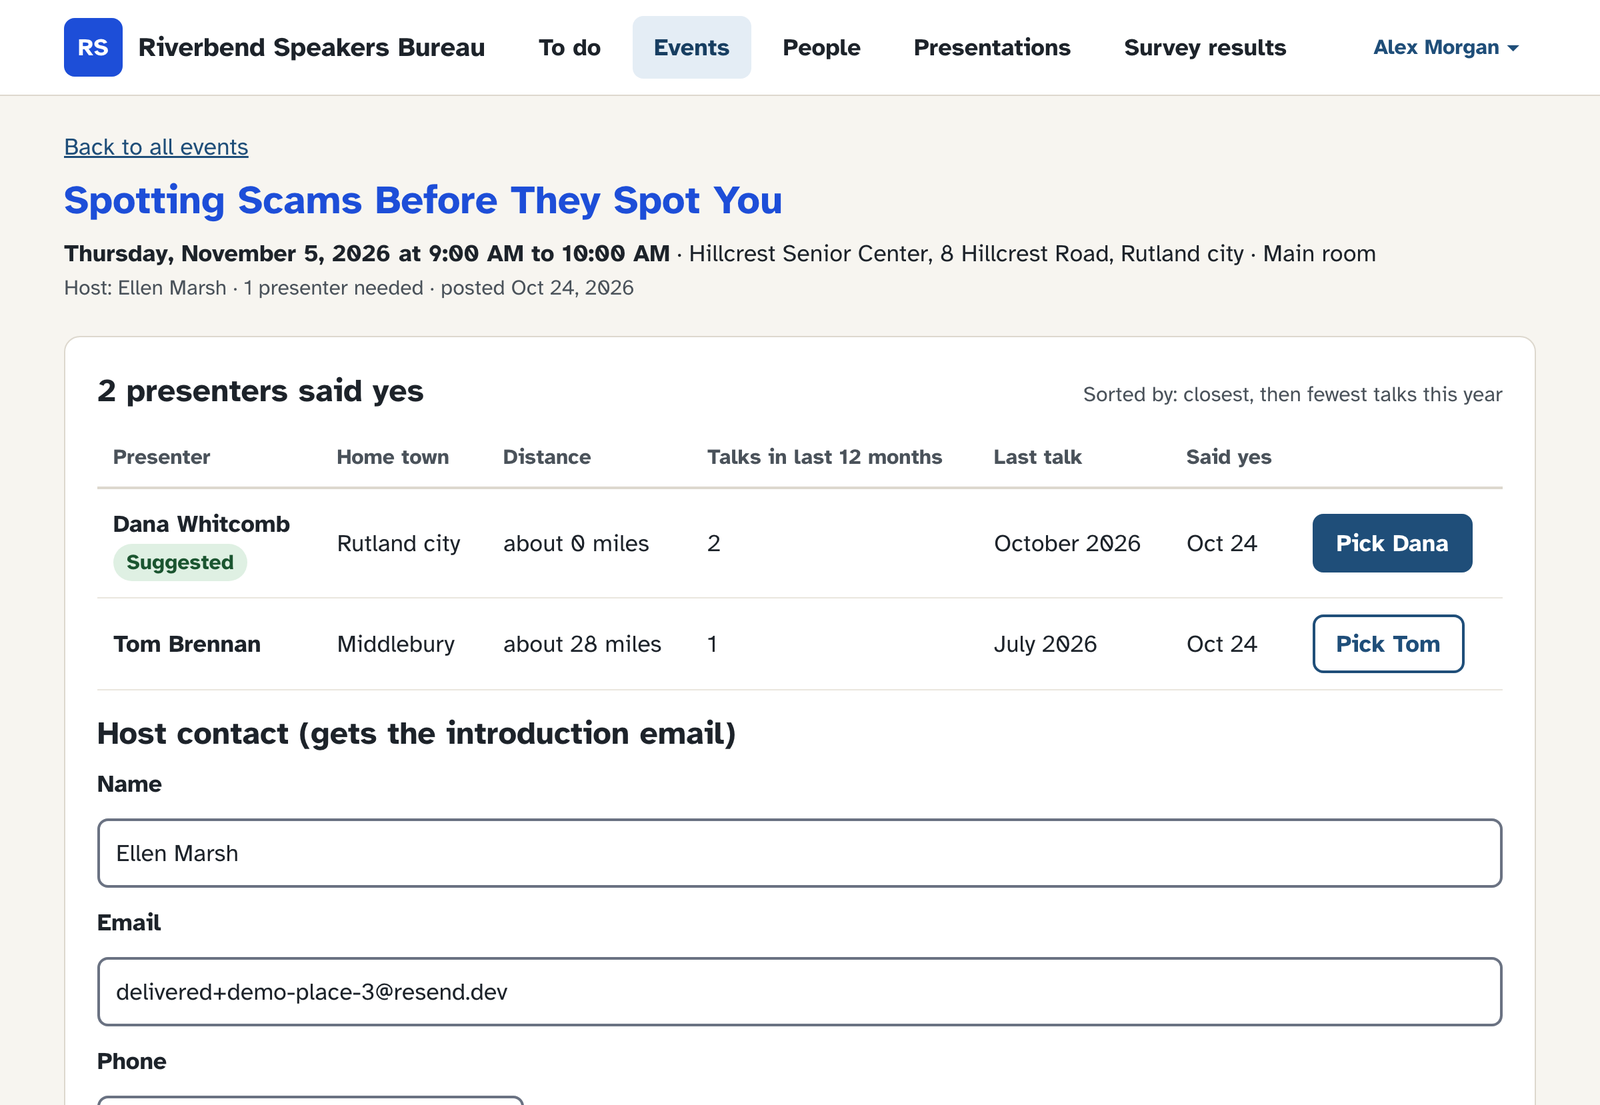Screen dimensions: 1600x1105
Task: Click the July 2026 last talk cell
Action: (1045, 644)
